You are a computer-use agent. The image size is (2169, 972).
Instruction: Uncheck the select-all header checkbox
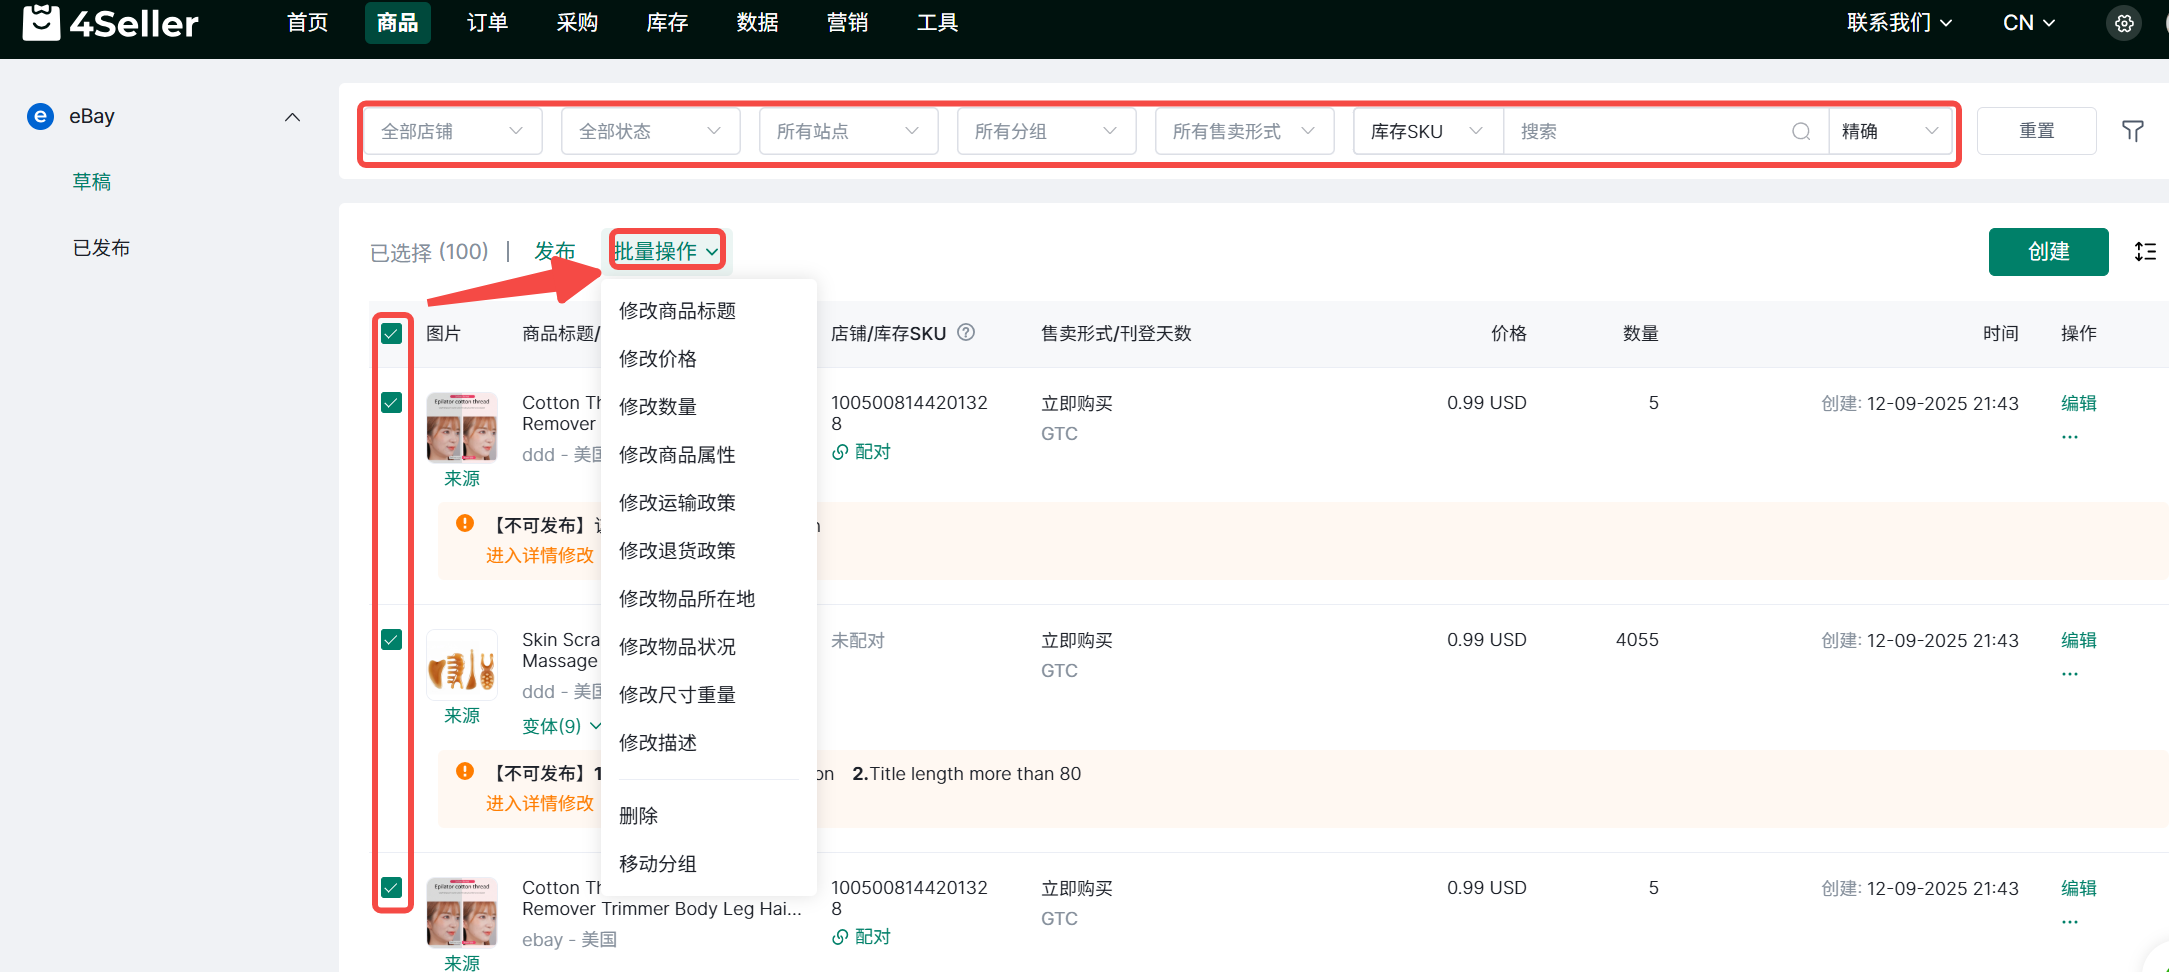click(x=392, y=334)
